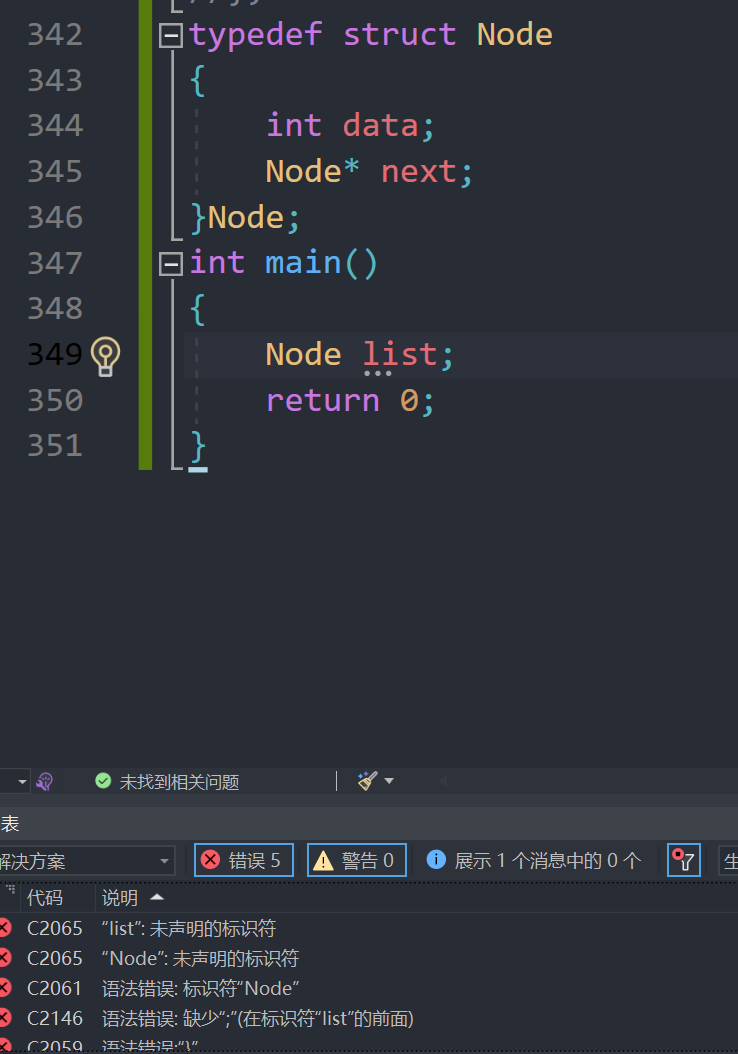The height and width of the screenshot is (1054, 738).
Task: Click the error icon beside C2061
Action: click(4, 988)
